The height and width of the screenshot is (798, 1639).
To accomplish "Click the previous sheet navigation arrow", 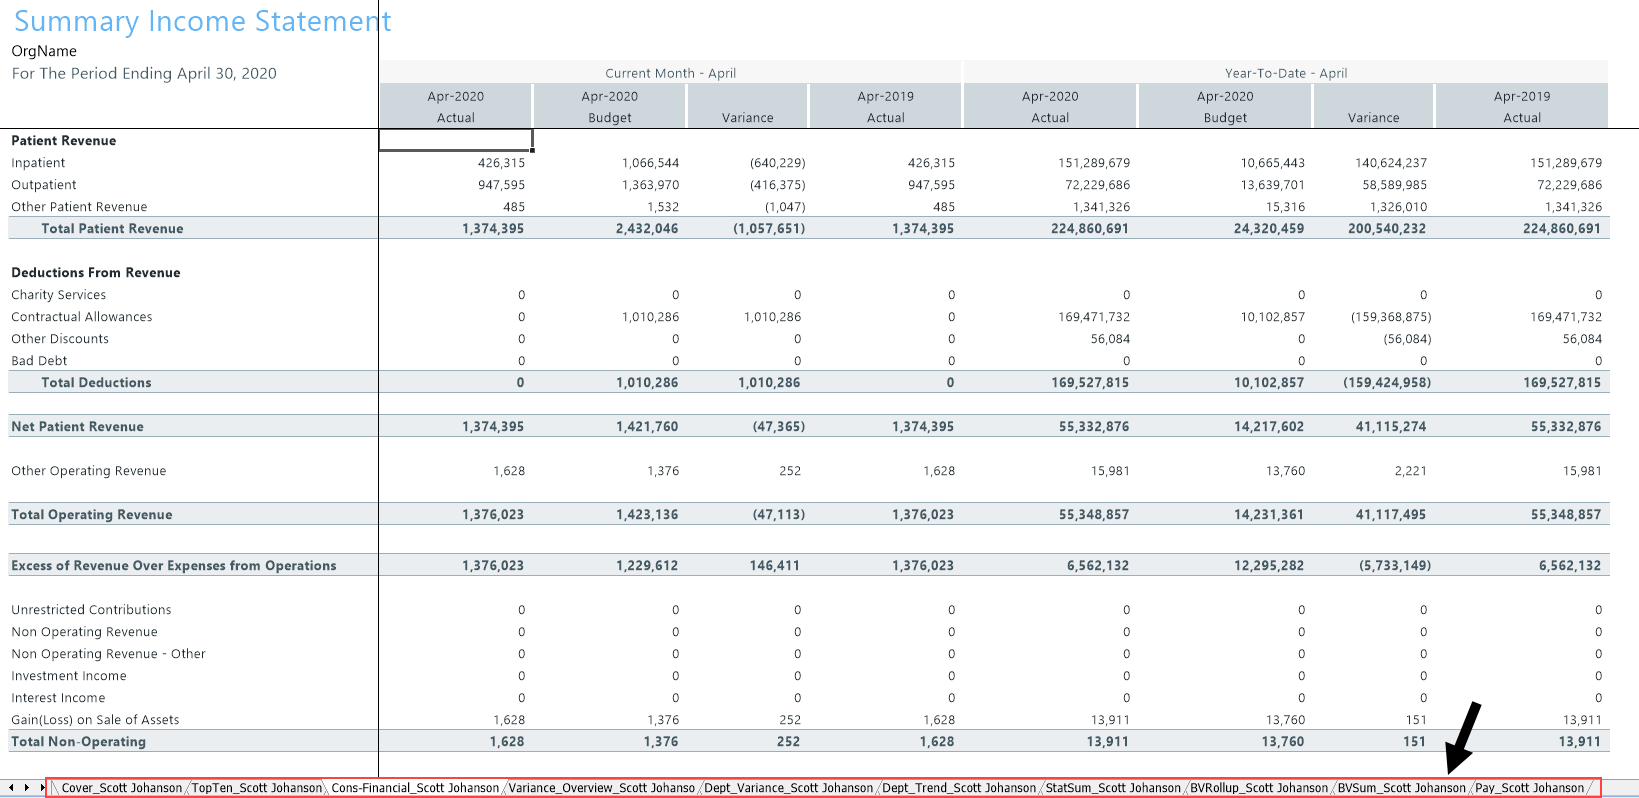I will coord(11,788).
